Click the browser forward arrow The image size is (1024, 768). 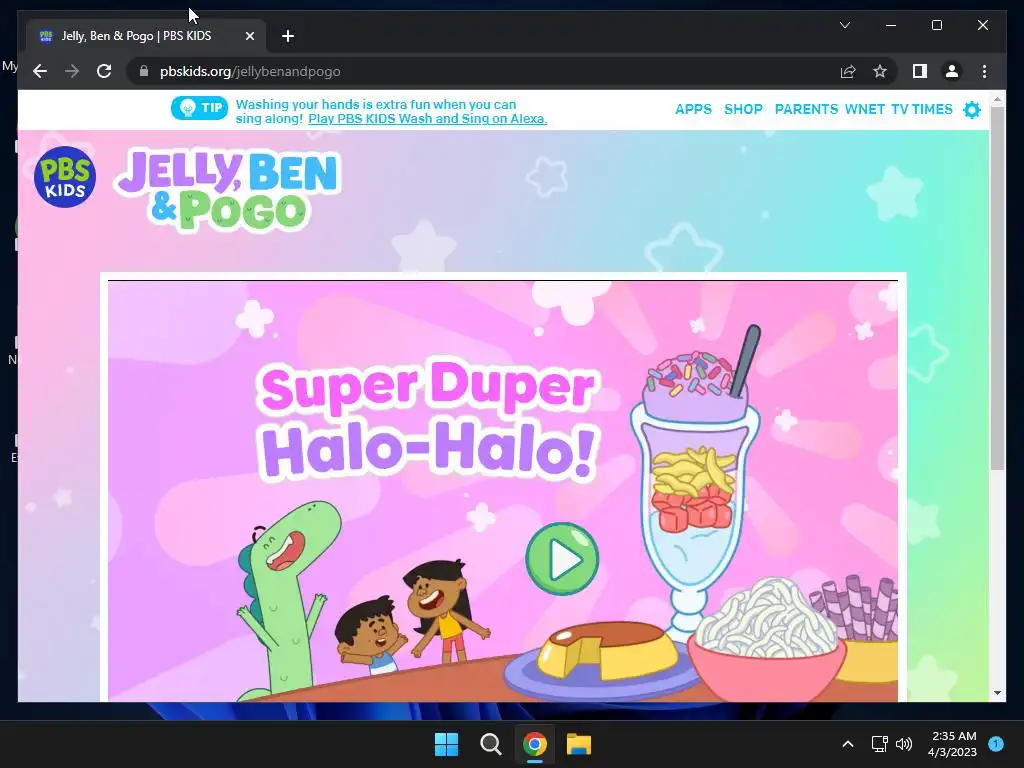(x=72, y=71)
